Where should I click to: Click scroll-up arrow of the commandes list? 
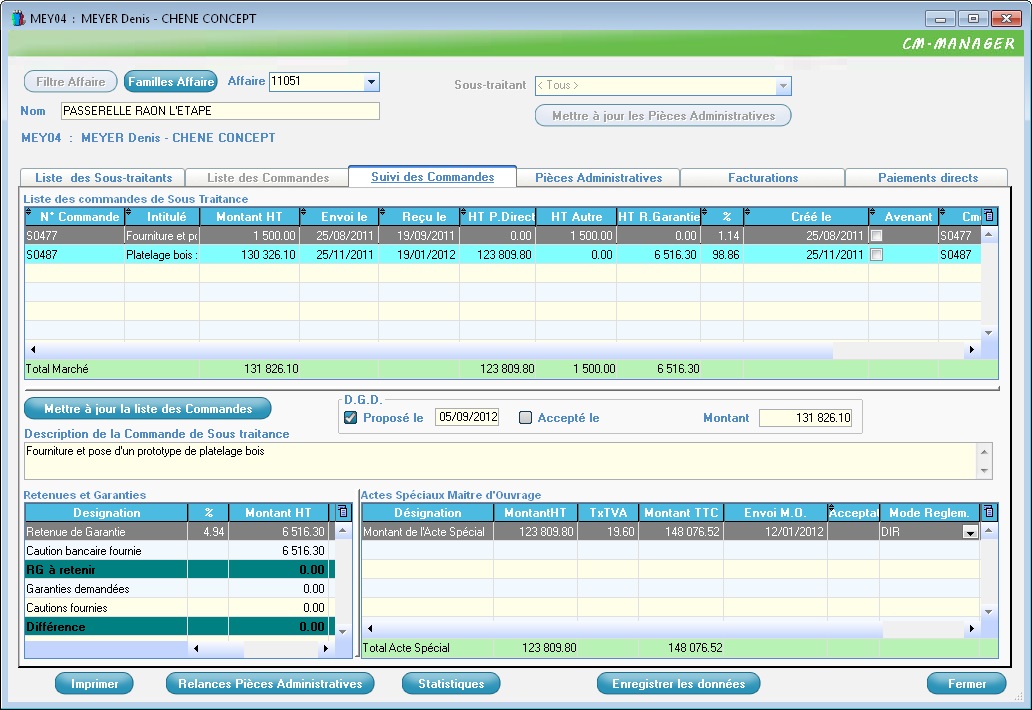pyautogui.click(x=989, y=234)
